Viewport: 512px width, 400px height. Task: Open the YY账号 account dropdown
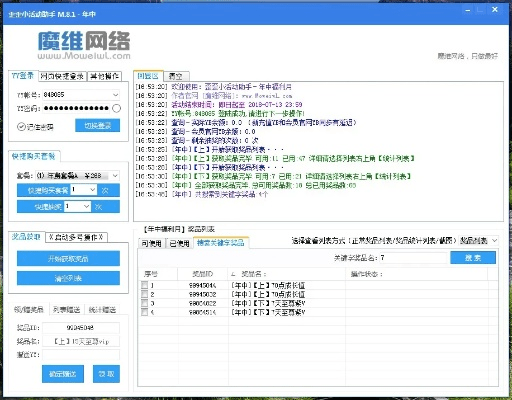[115, 95]
